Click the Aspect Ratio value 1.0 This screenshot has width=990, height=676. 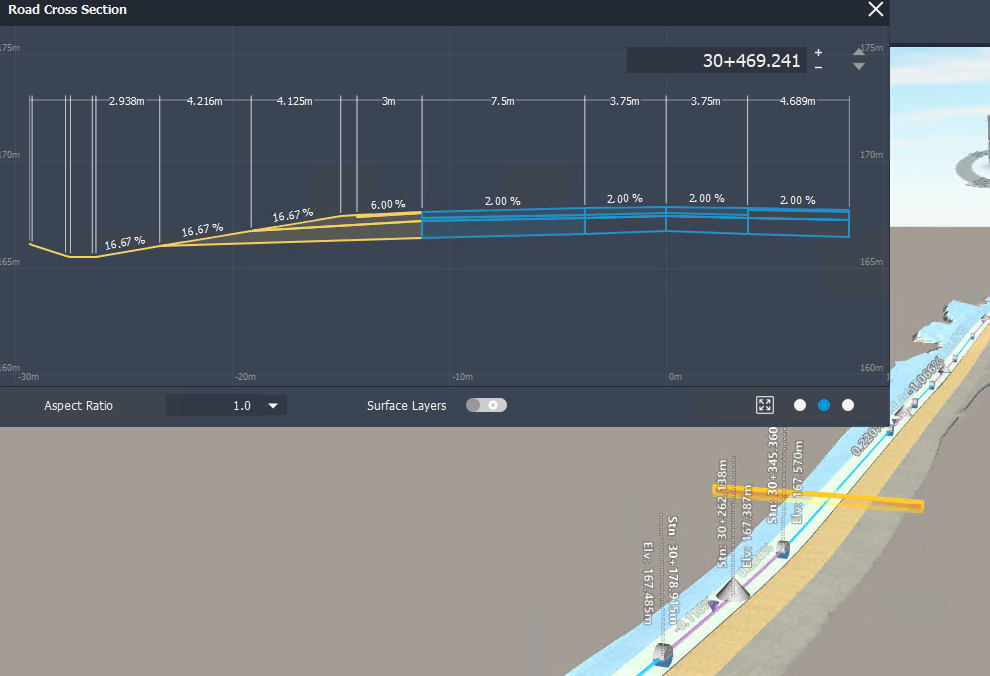click(242, 406)
